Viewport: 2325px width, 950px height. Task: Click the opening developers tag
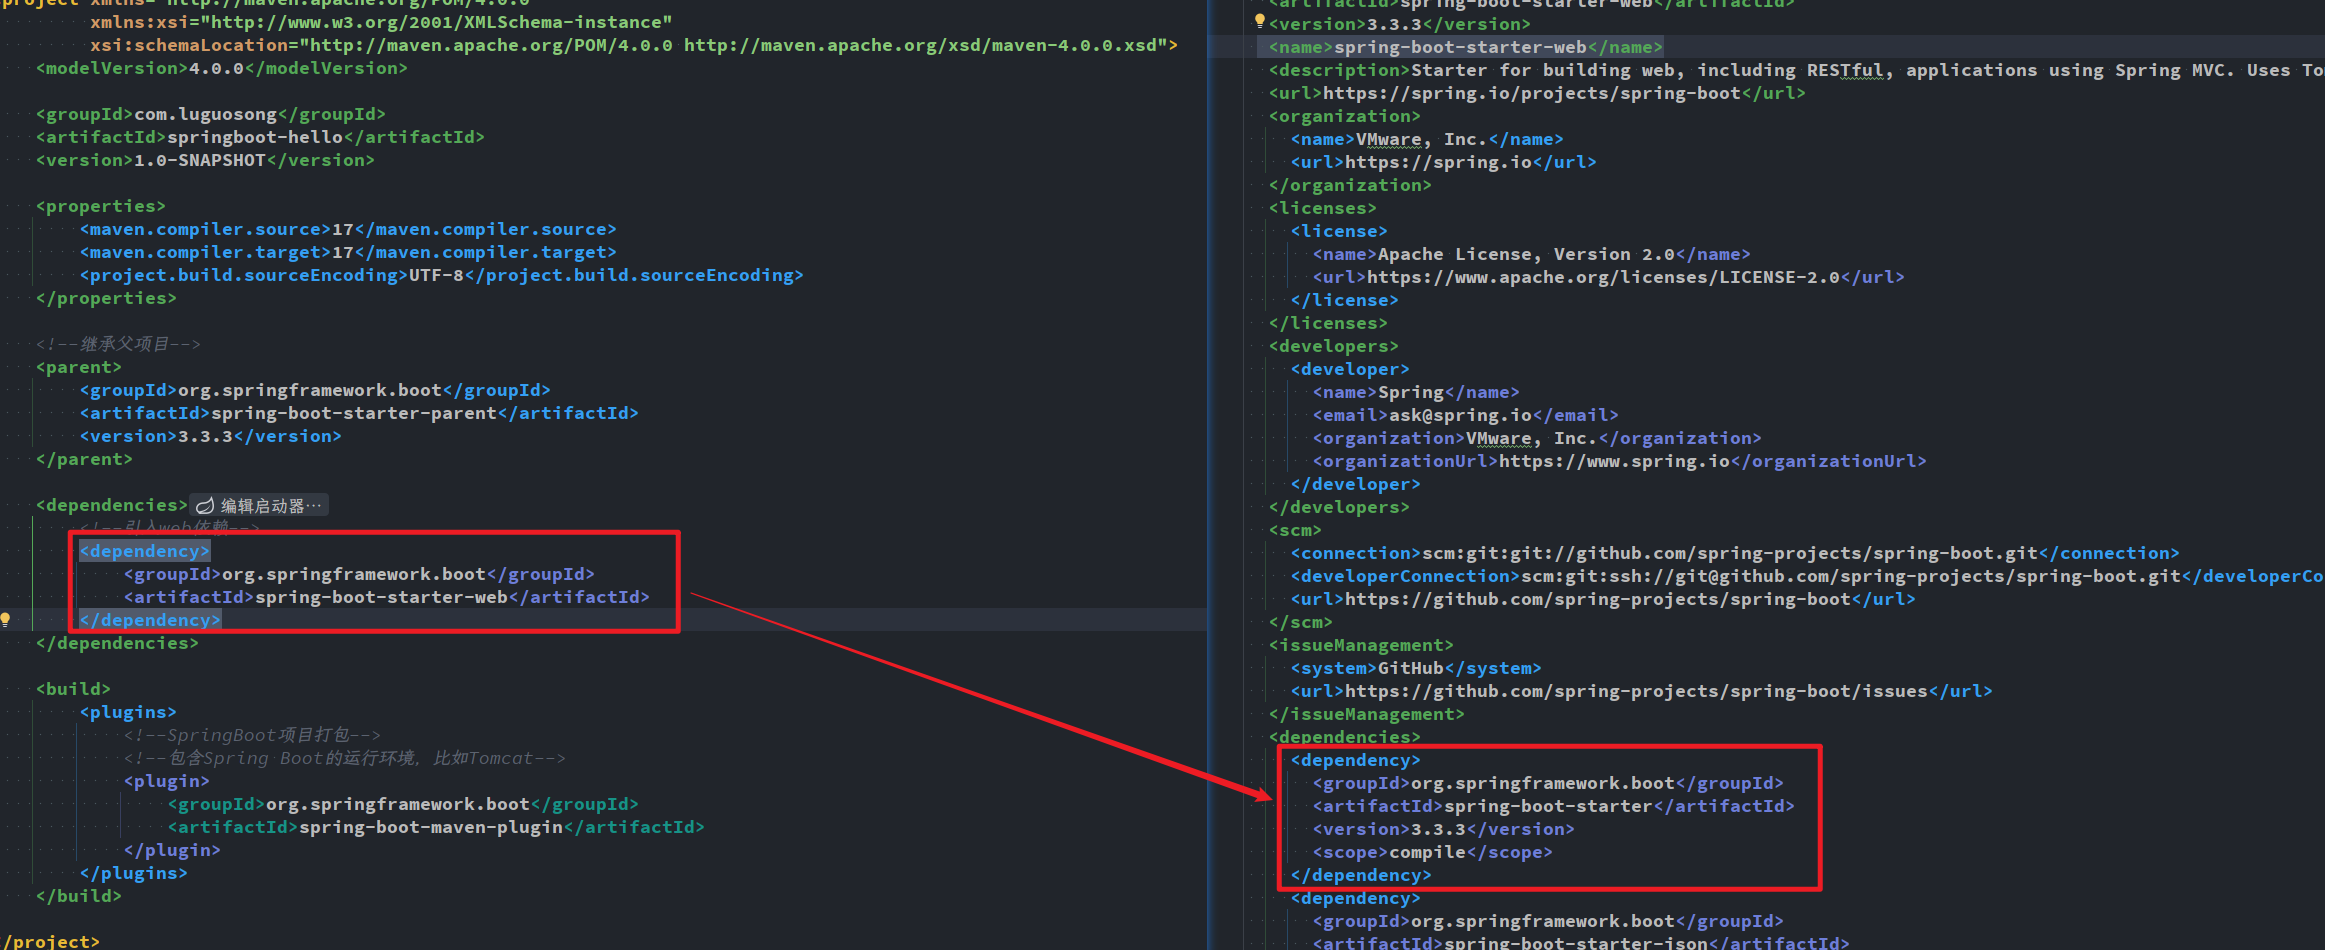[x=1334, y=346]
